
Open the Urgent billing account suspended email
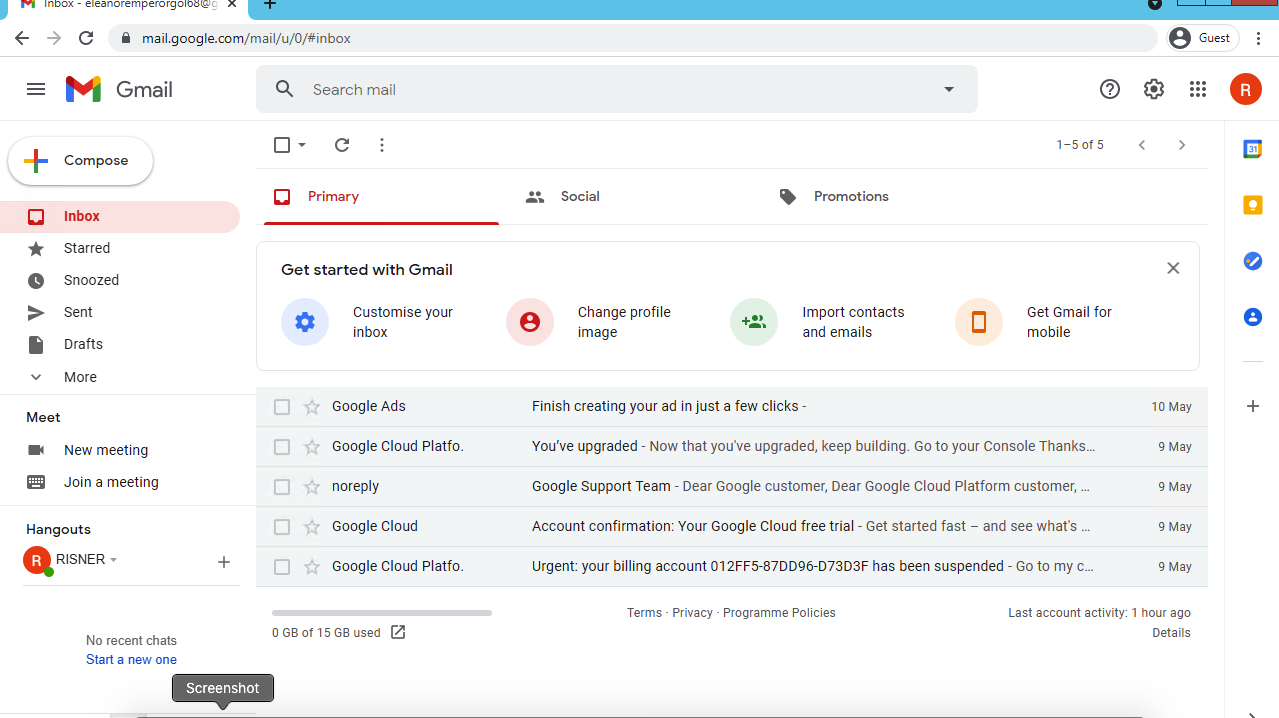[x=732, y=567]
